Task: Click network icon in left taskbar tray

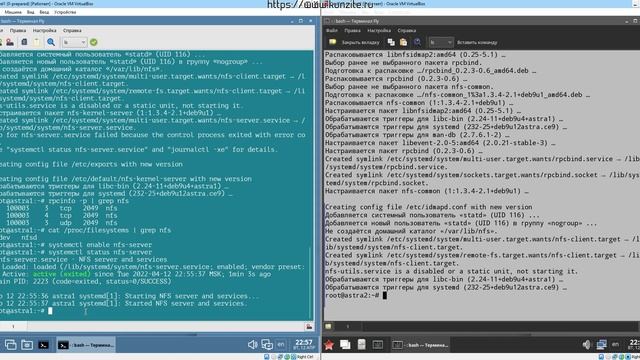Action: coord(267,345)
